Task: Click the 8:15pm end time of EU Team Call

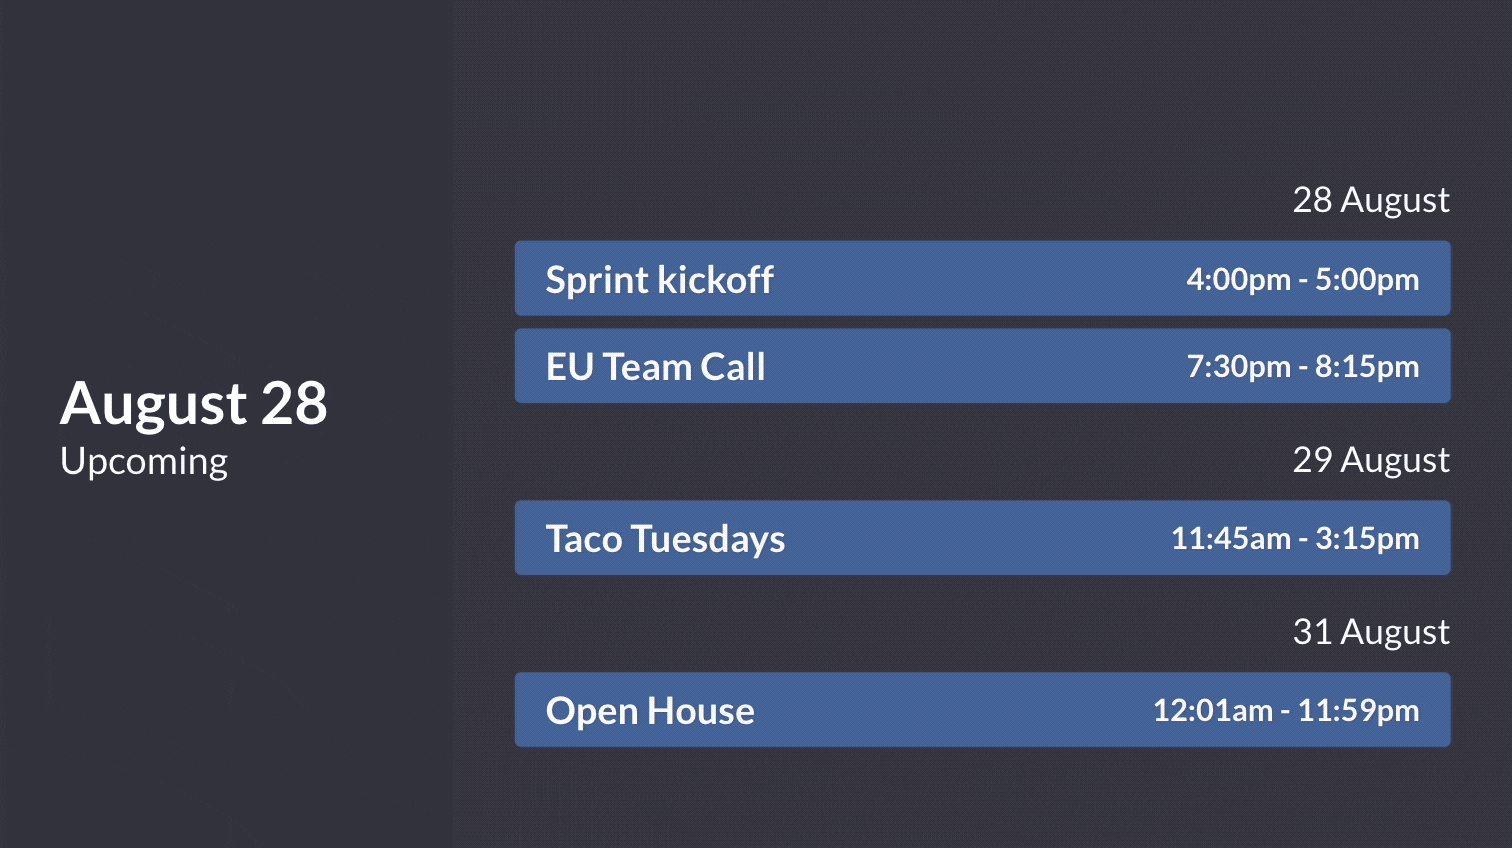Action: click(x=1367, y=366)
